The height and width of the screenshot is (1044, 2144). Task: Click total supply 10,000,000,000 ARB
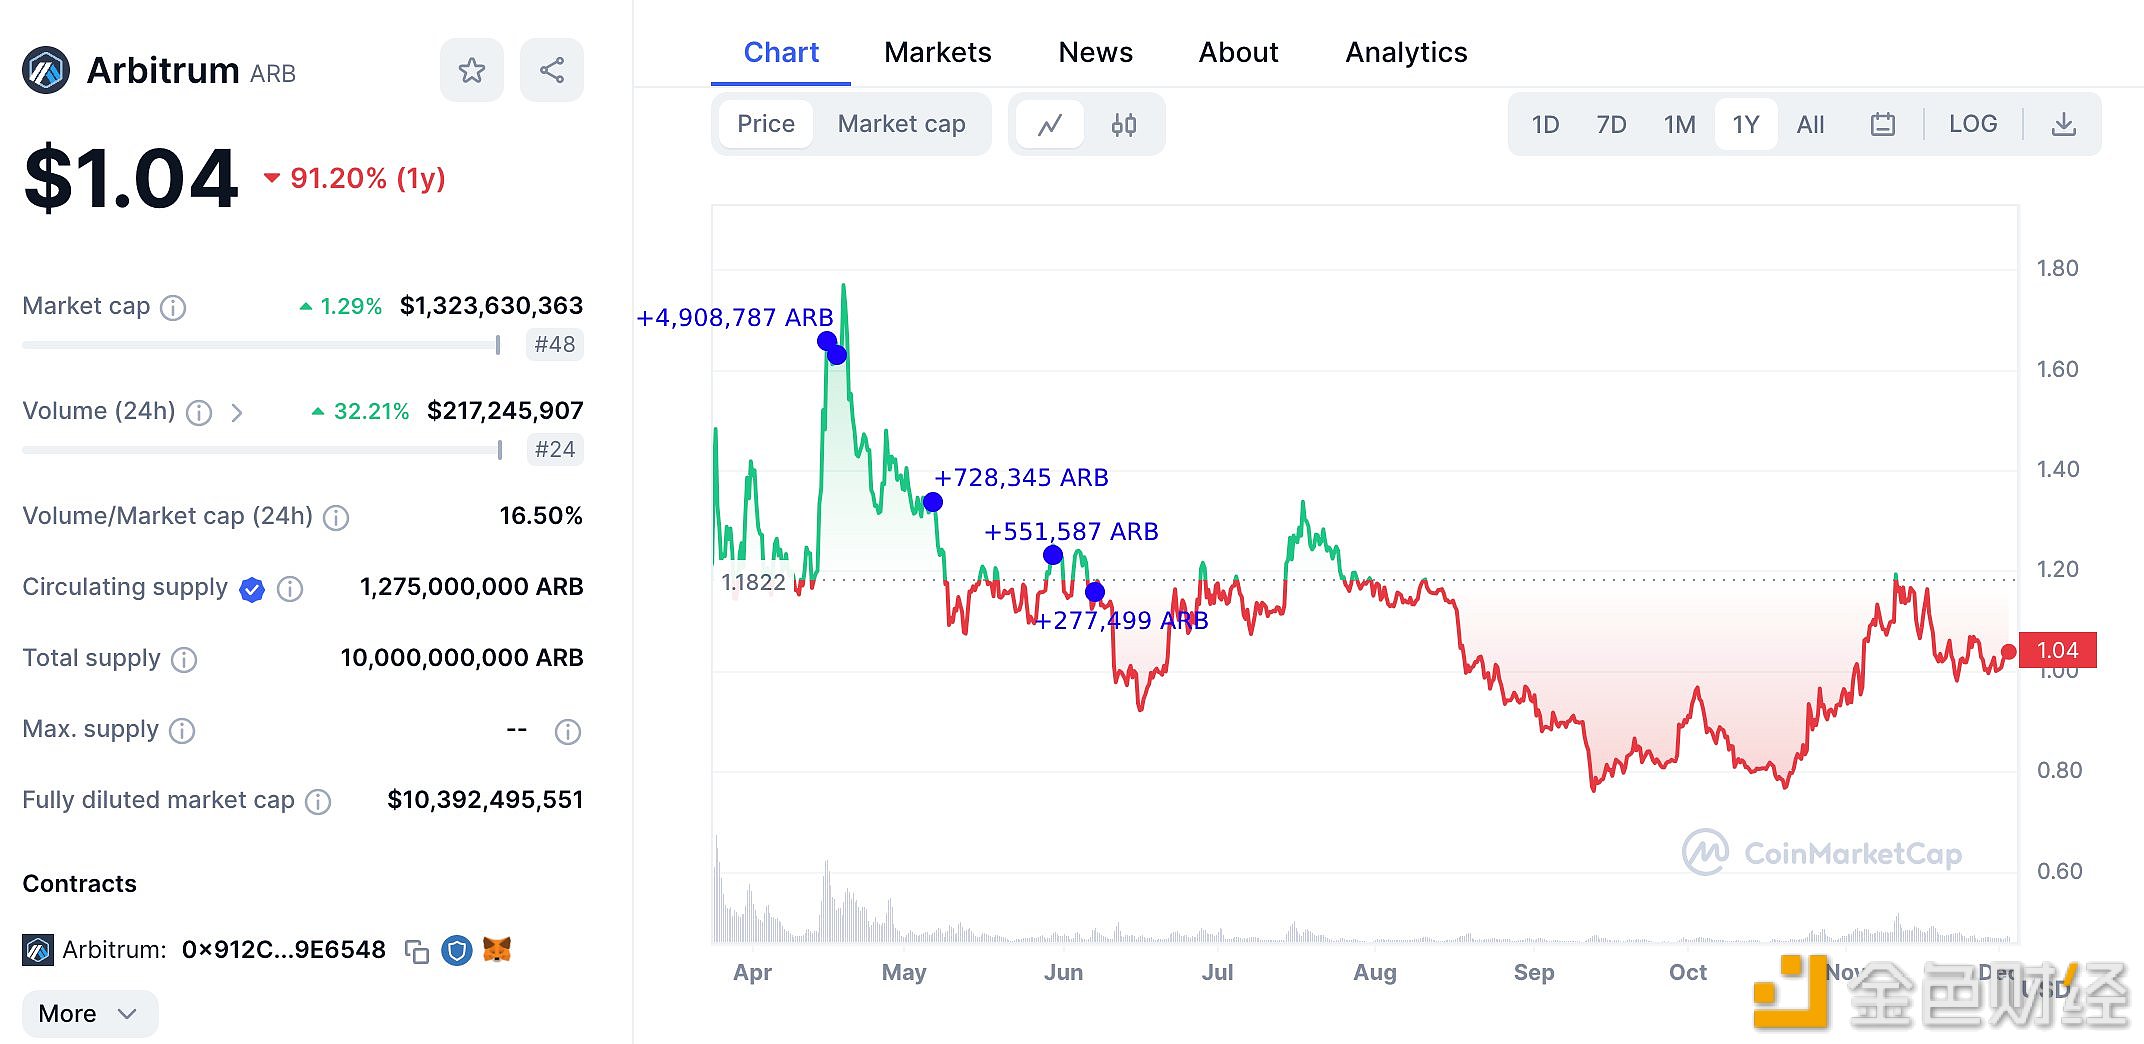462,658
